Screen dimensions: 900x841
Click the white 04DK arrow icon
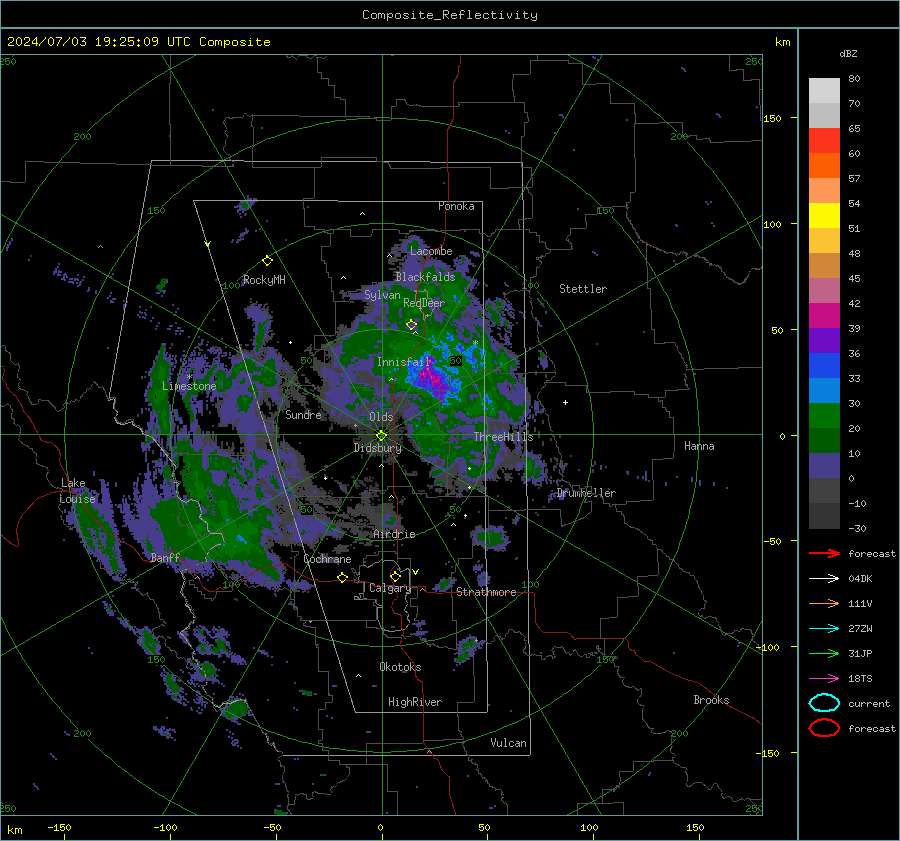824,579
